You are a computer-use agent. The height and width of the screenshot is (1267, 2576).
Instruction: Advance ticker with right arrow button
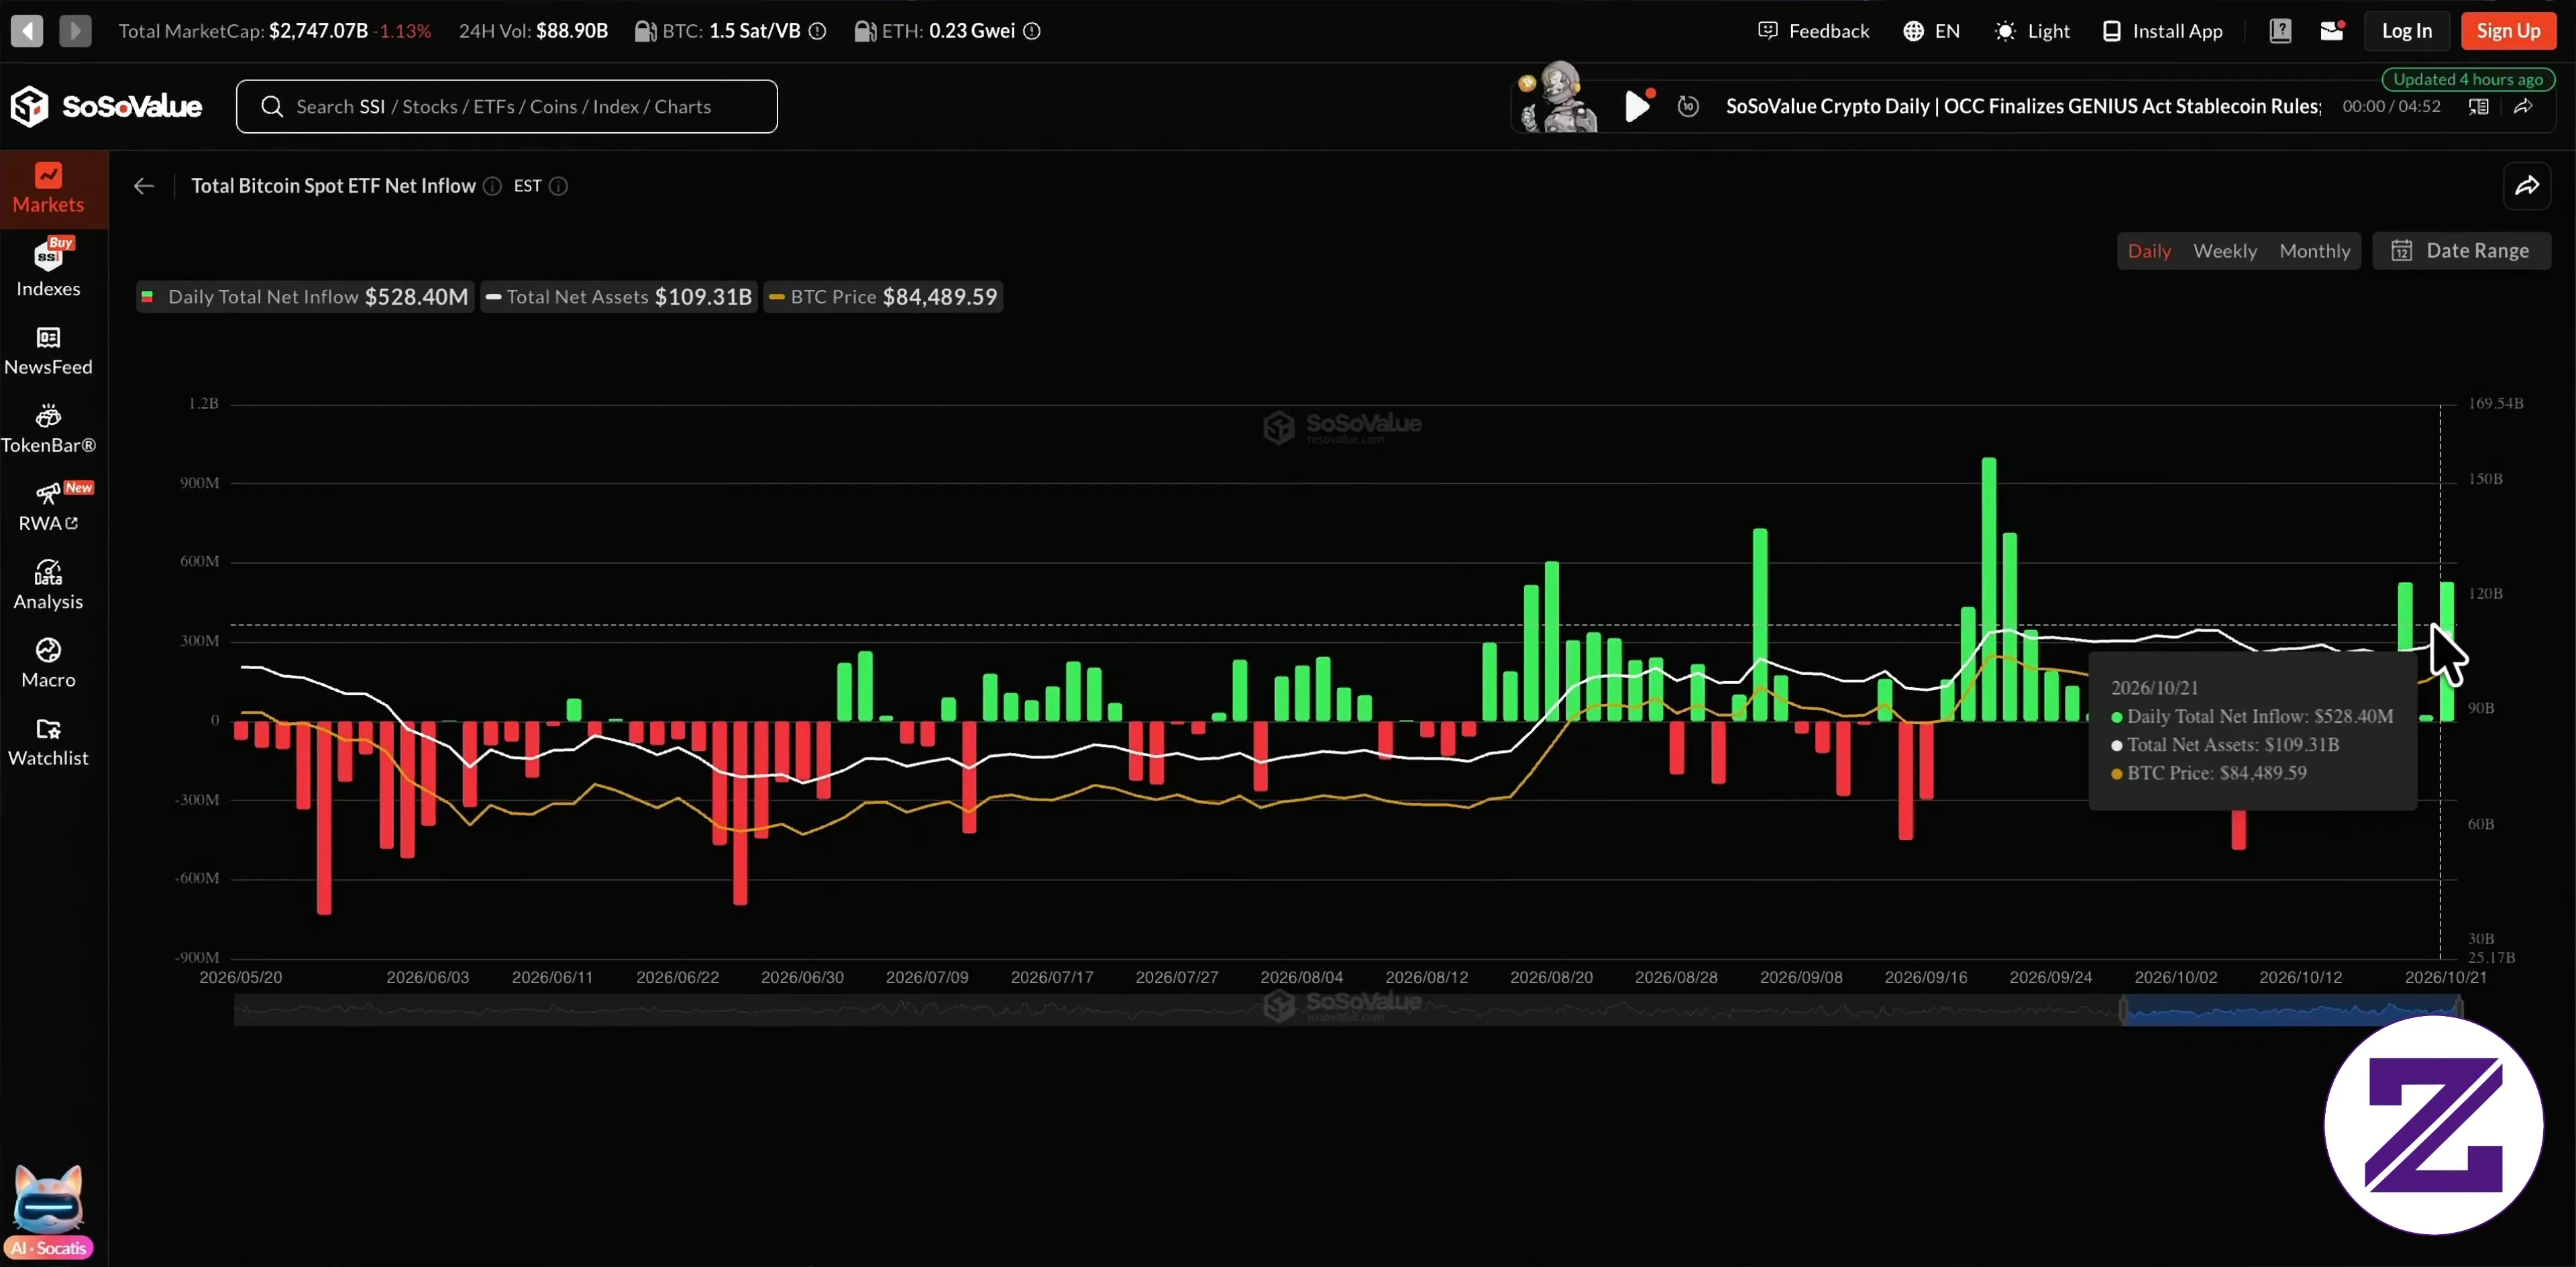75,31
